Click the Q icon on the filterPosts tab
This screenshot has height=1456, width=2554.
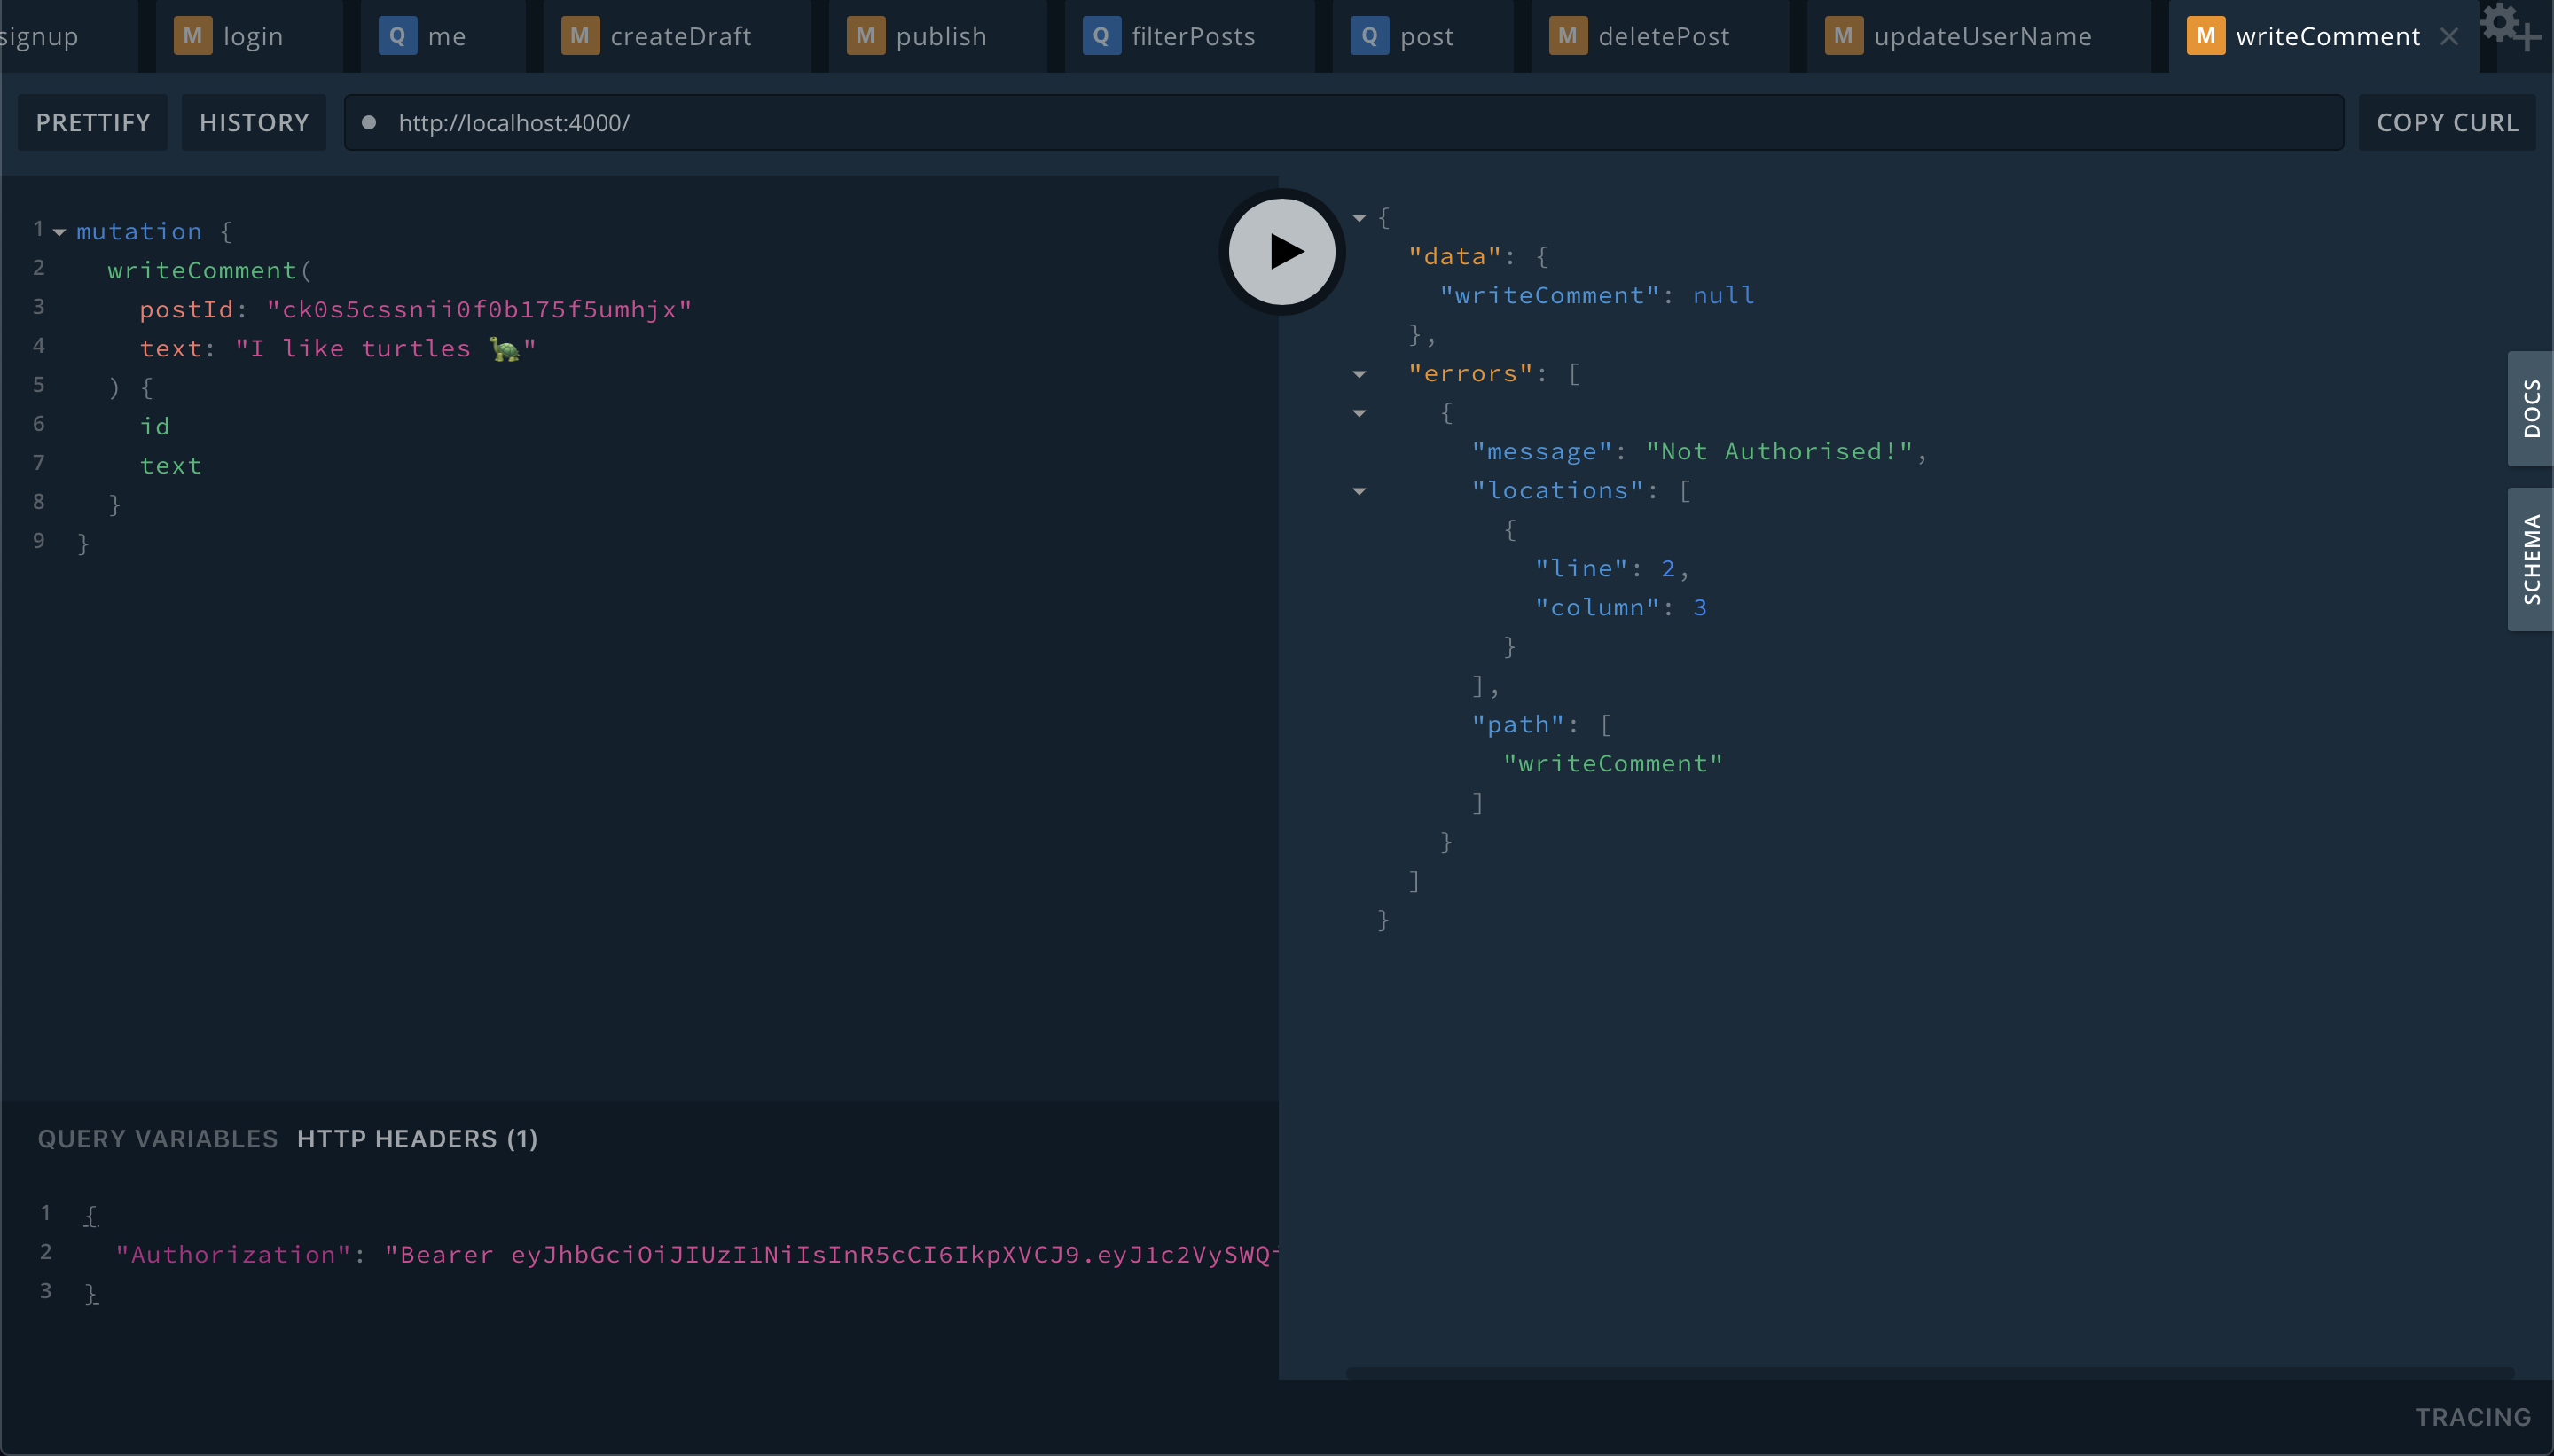tap(1100, 37)
